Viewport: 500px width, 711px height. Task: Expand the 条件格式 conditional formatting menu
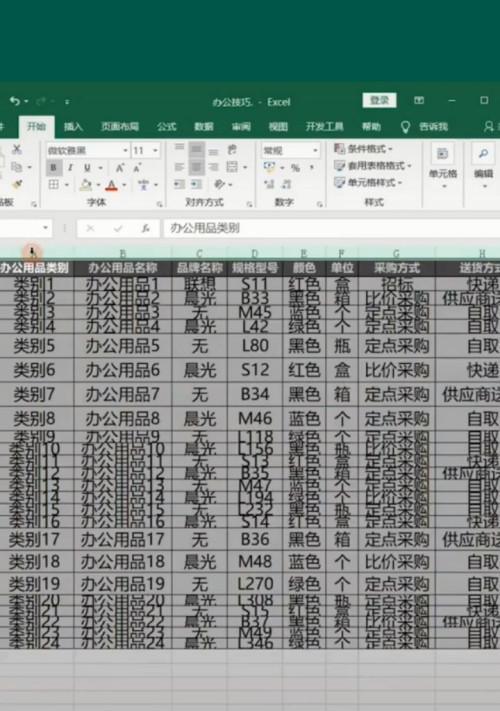click(363, 149)
